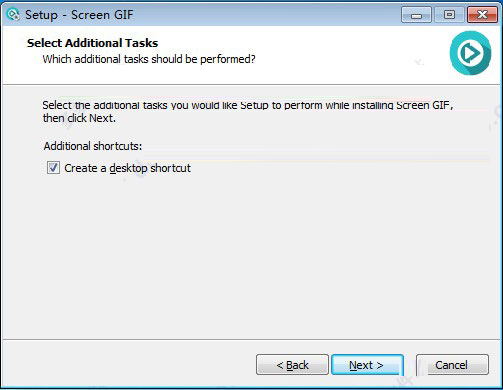
Task: Maximize the Setup window
Action: pos(449,15)
